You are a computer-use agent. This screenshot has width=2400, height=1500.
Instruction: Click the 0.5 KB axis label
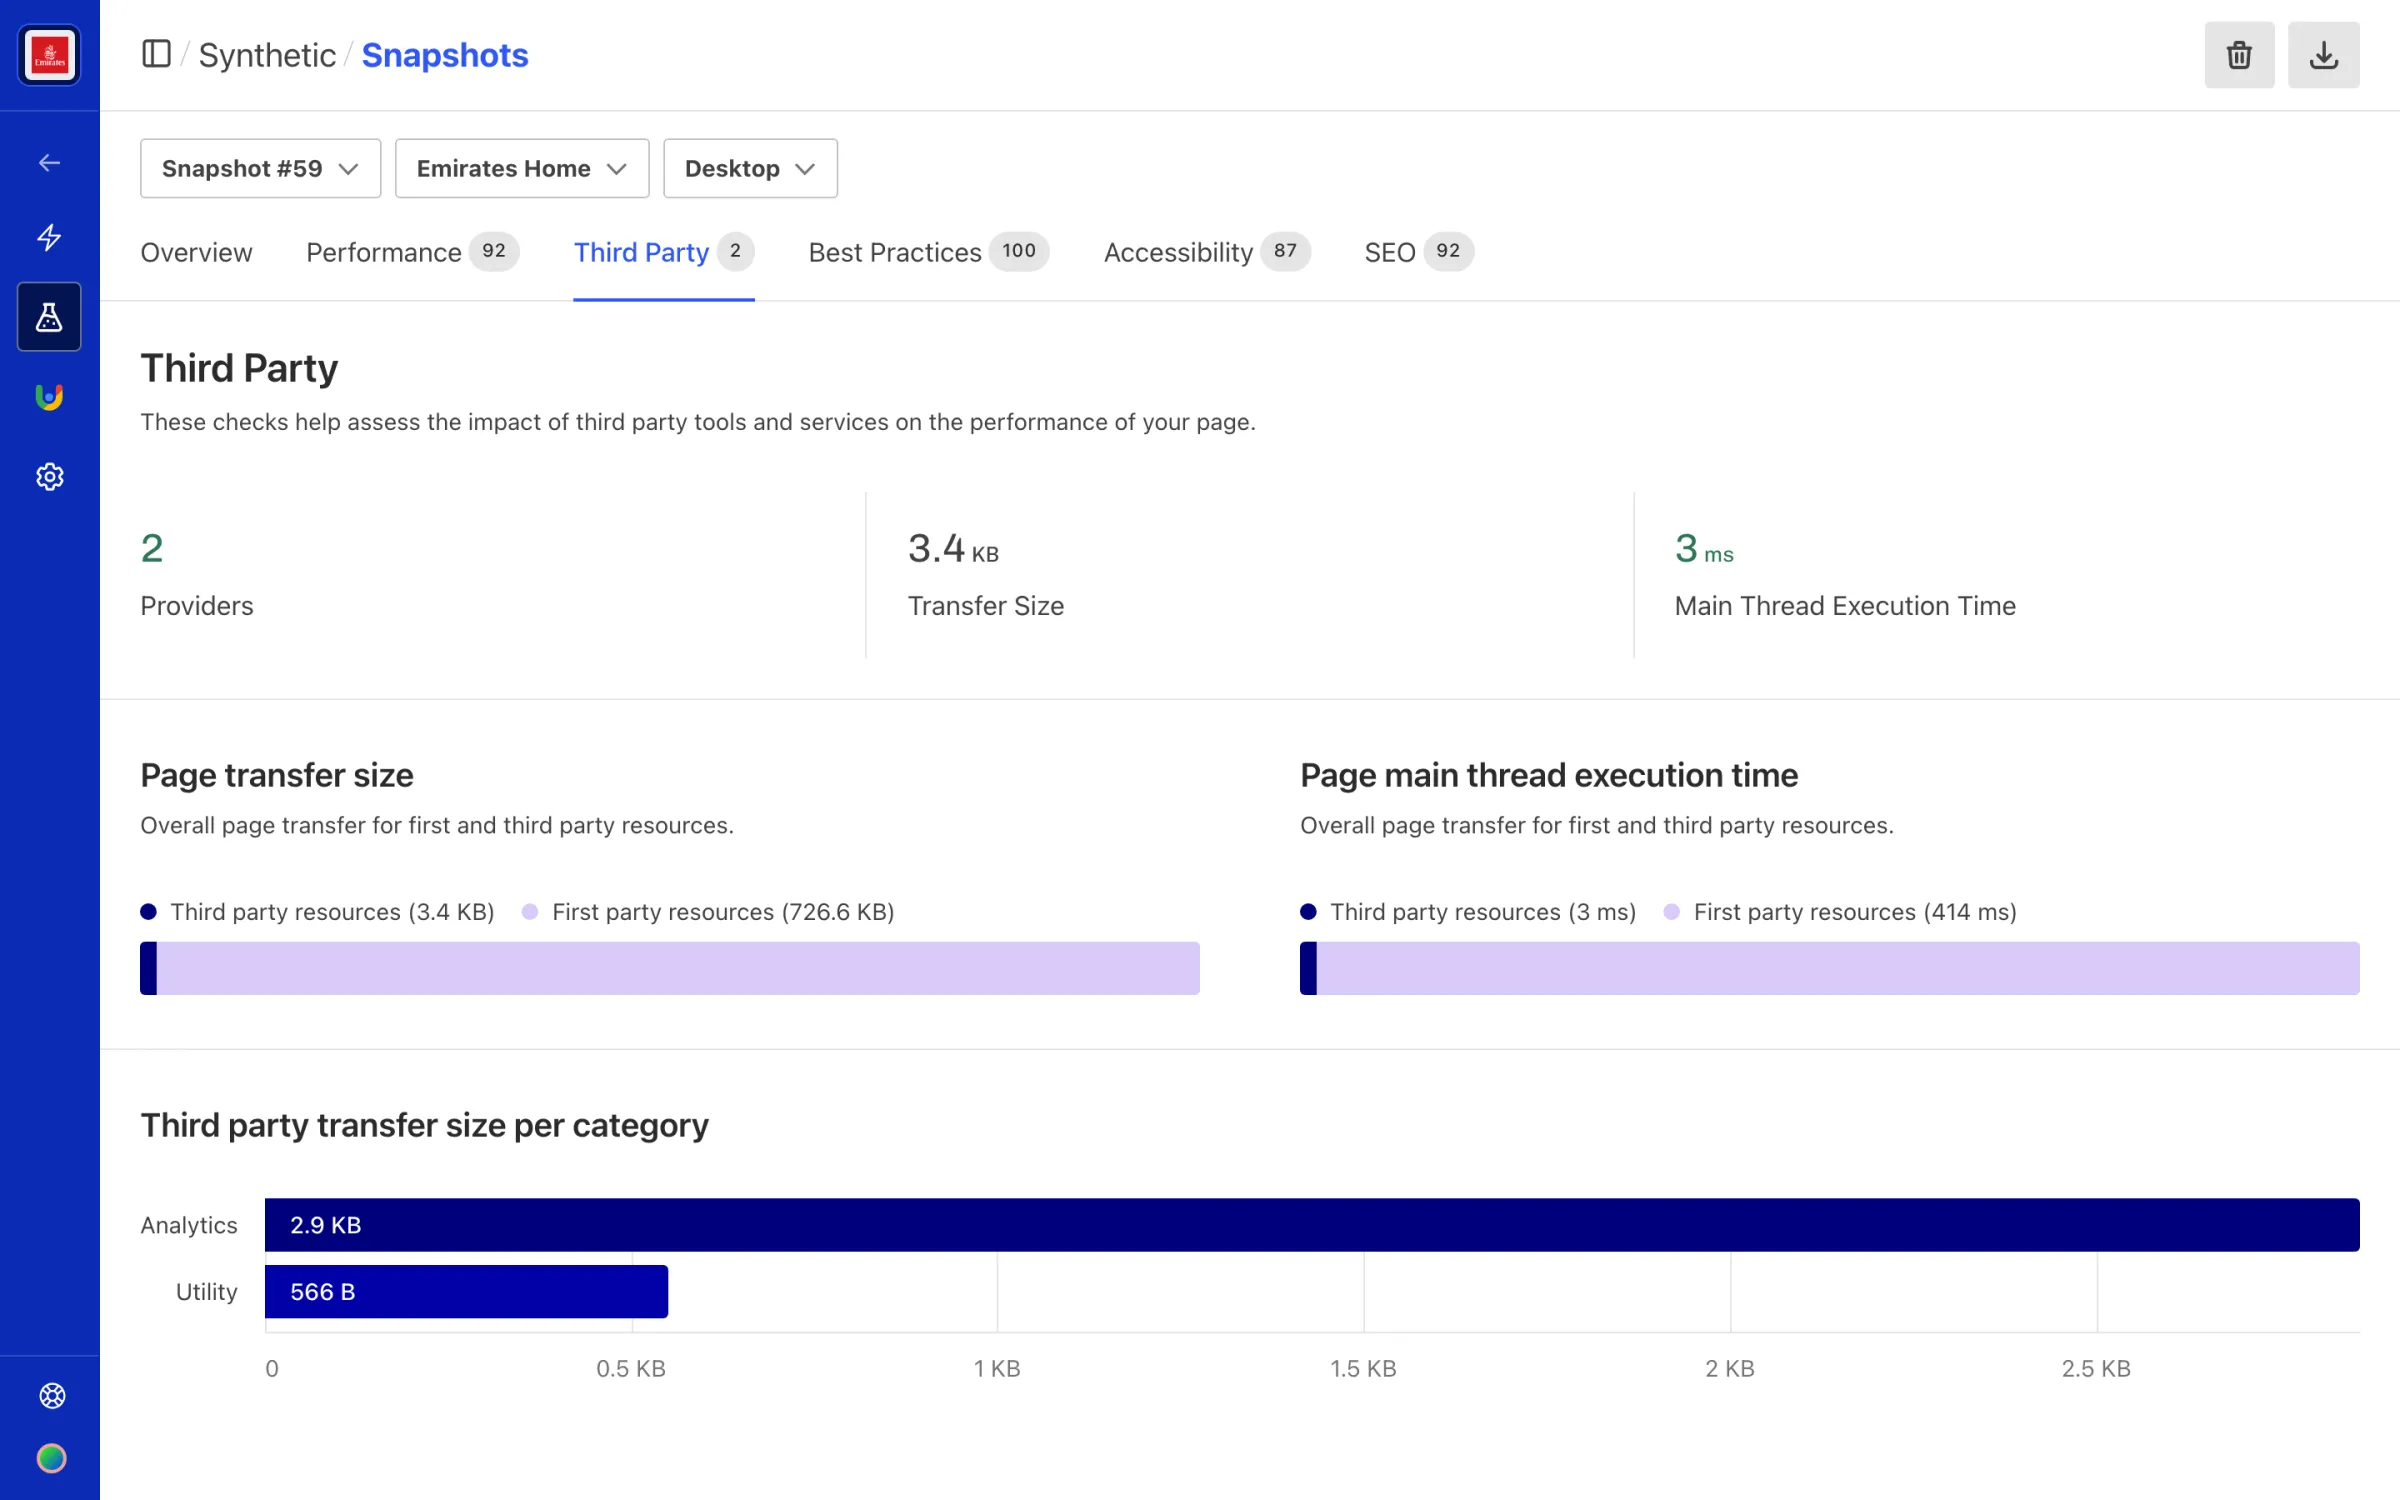coord(631,1369)
